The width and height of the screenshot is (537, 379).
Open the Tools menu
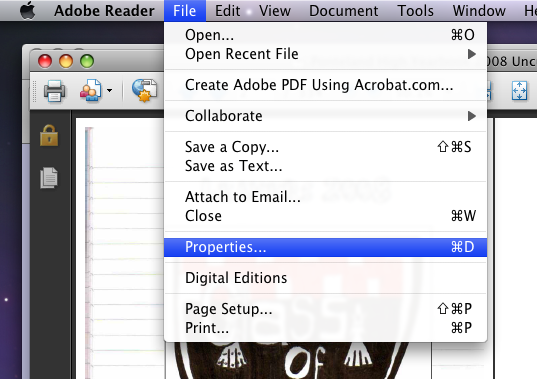pyautogui.click(x=415, y=11)
